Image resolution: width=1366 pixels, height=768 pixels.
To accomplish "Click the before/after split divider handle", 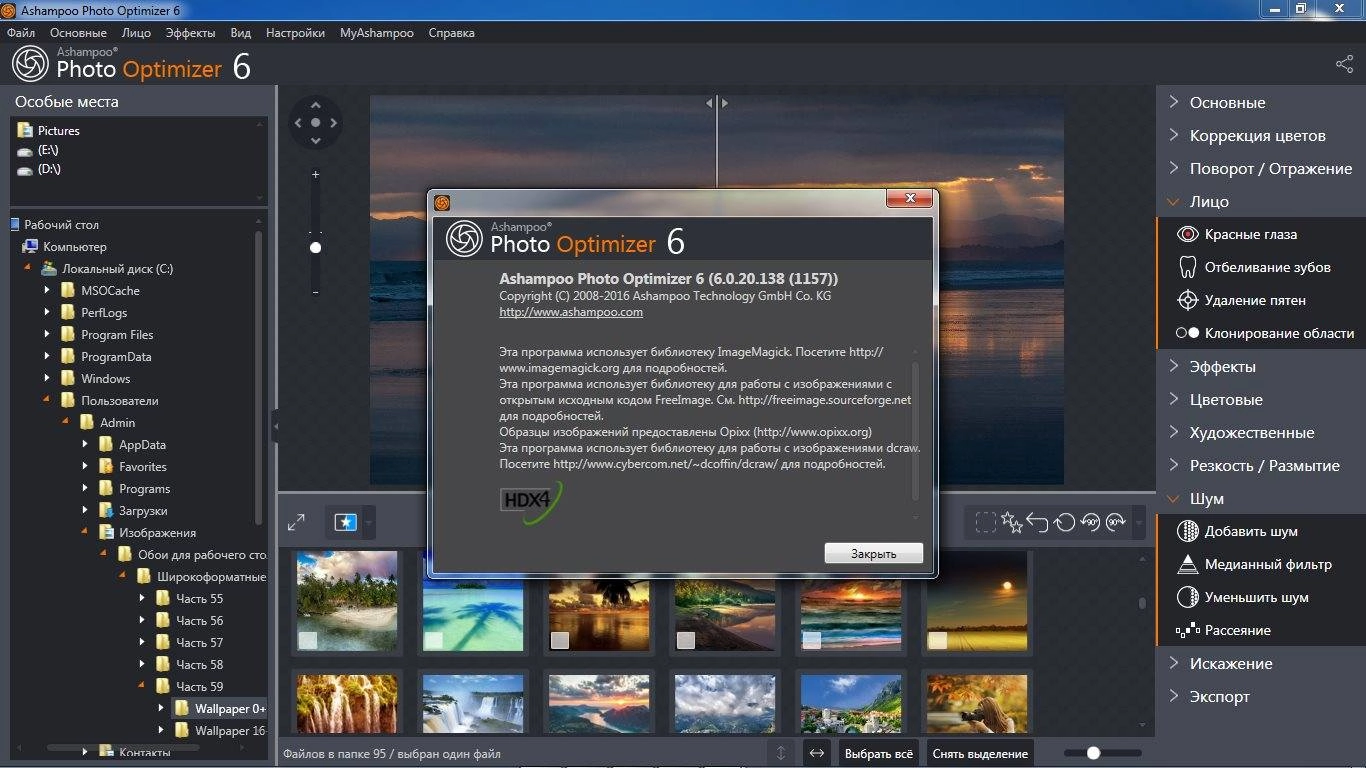I will [x=717, y=102].
